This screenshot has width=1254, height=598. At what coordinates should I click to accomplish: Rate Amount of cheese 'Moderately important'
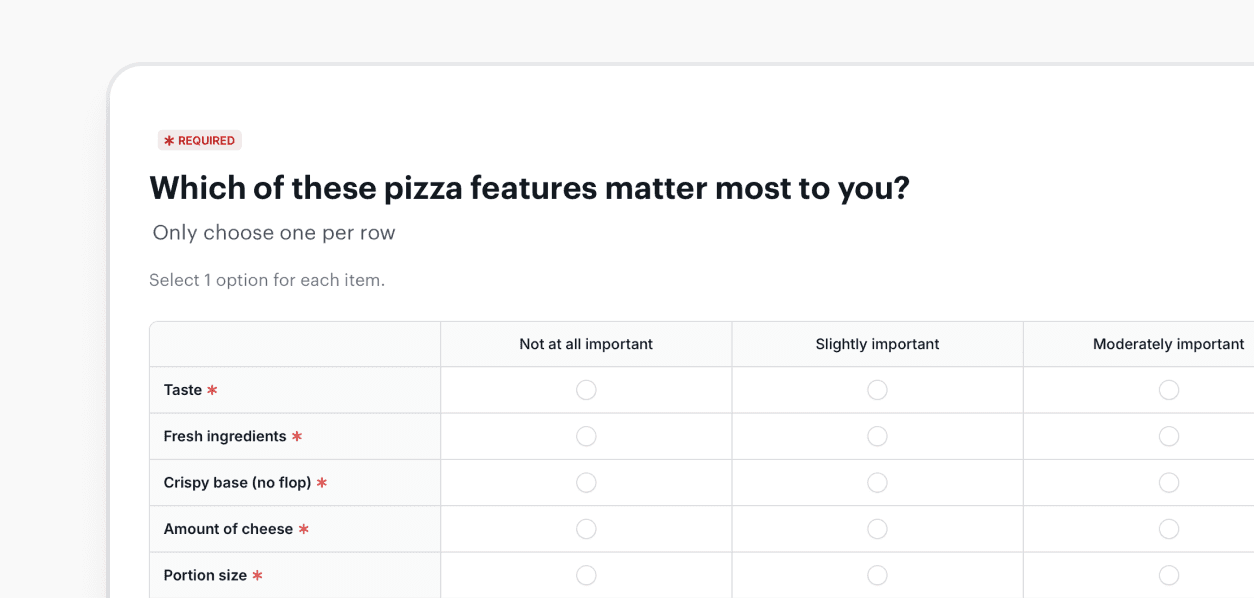(x=1168, y=529)
